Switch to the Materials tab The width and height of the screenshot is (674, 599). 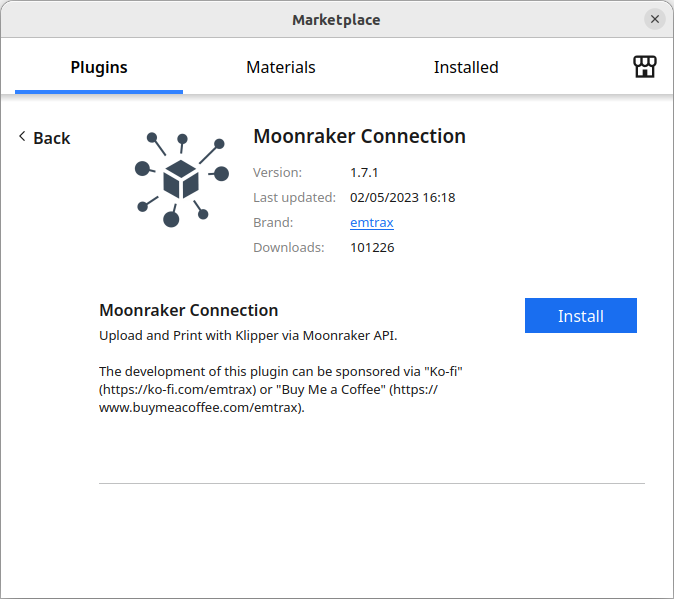tap(281, 67)
